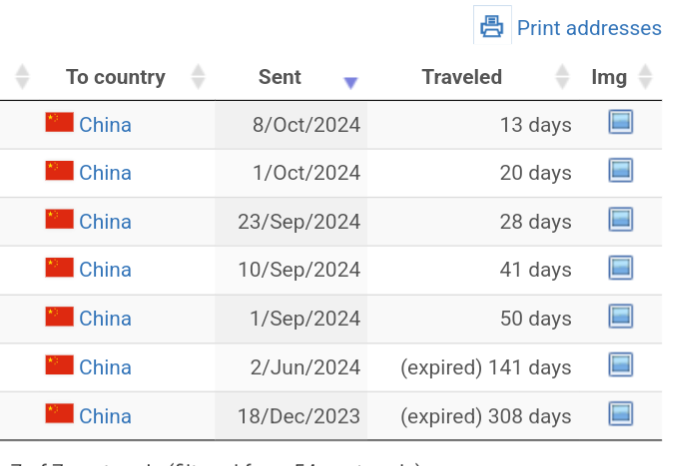The image size is (692, 466).
Task: Open China link in 8/Oct/2024 row
Action: tap(105, 125)
